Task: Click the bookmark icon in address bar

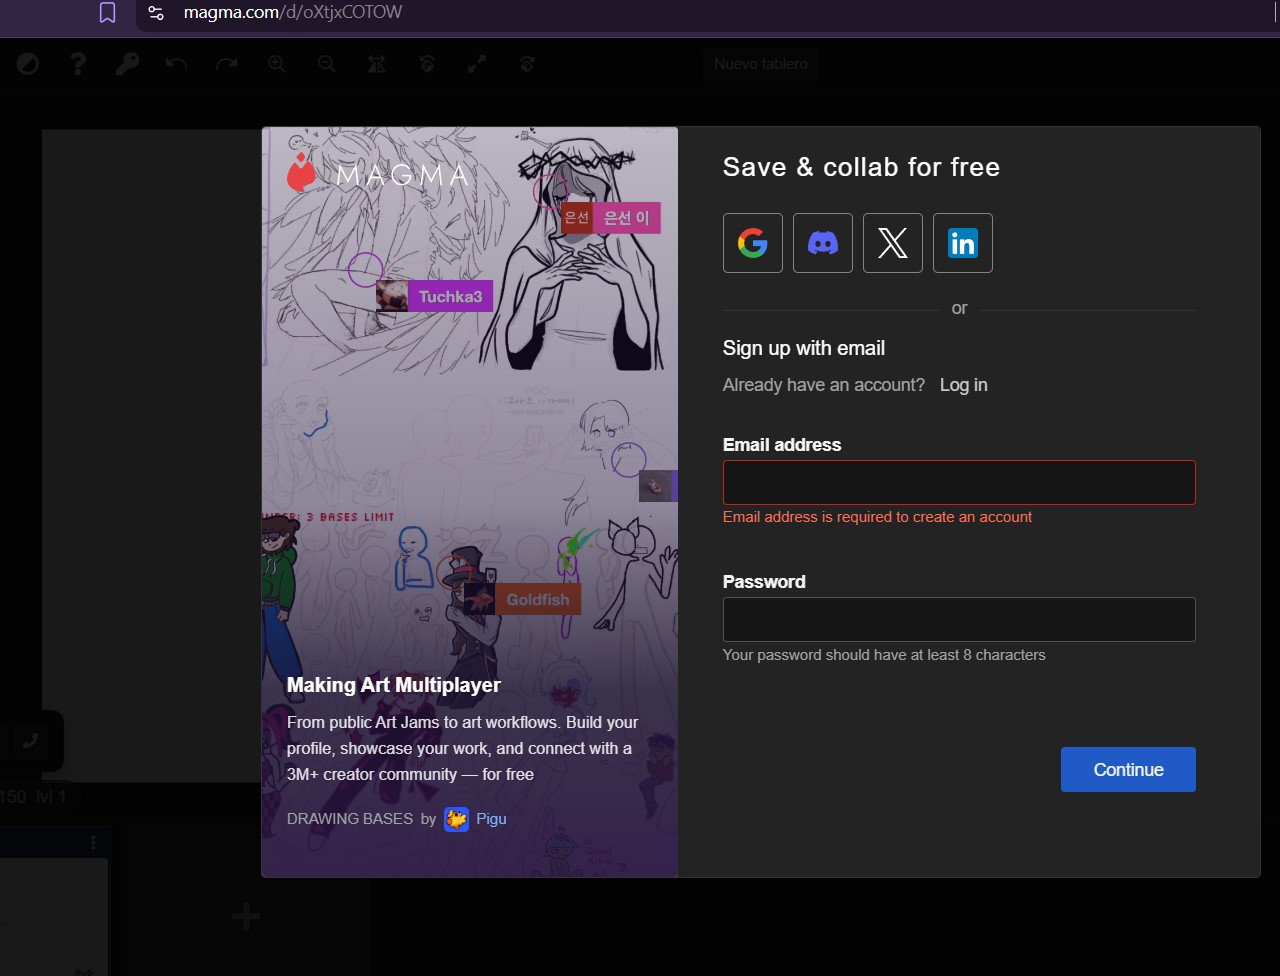Action: (x=107, y=13)
